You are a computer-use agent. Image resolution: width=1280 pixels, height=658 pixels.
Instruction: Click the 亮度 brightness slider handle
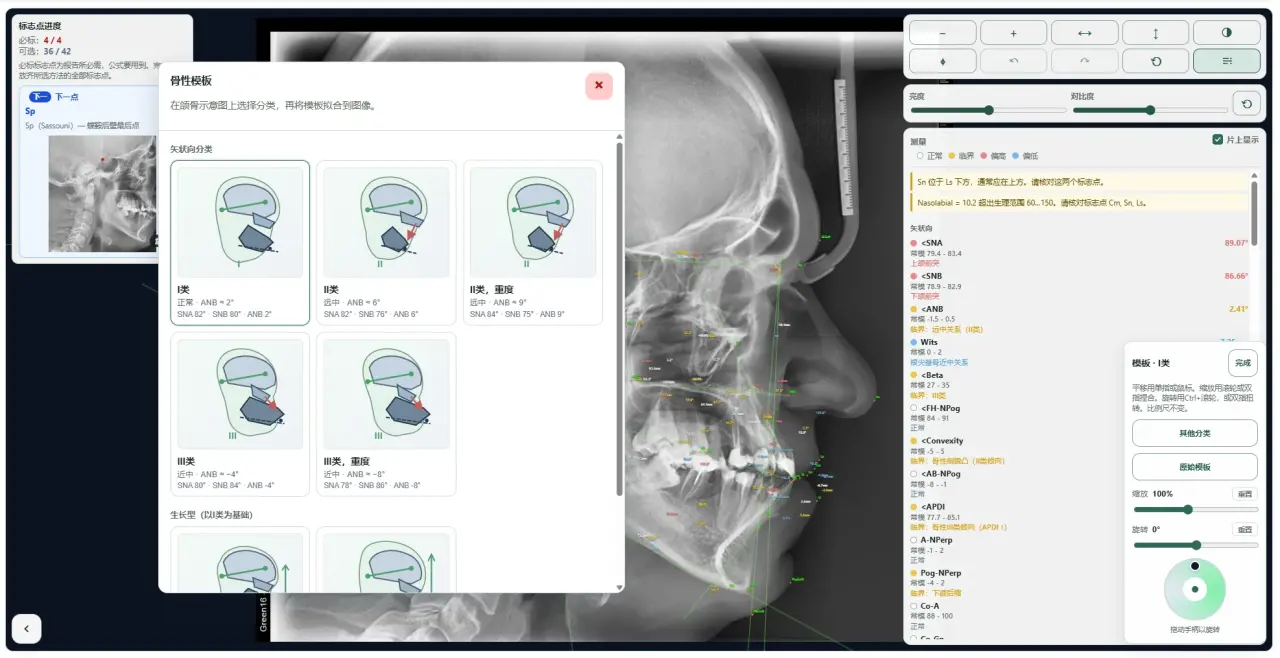(989, 110)
